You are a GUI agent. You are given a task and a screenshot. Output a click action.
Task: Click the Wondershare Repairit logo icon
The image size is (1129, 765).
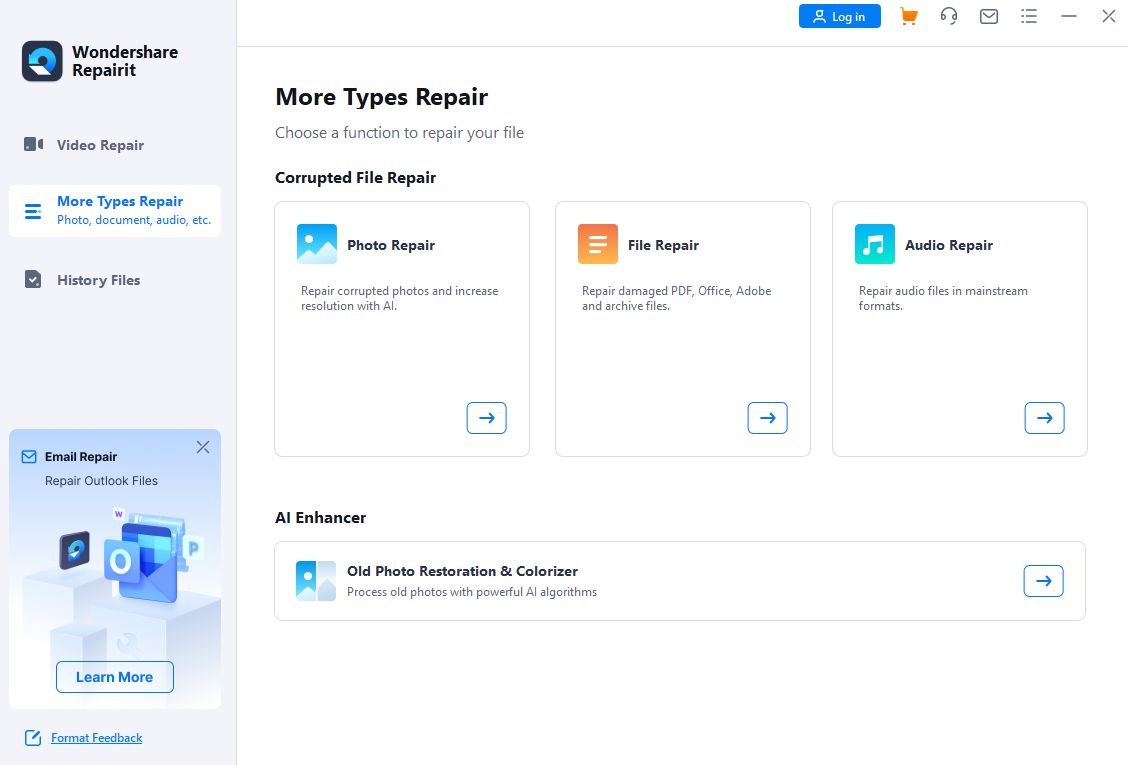click(x=42, y=61)
